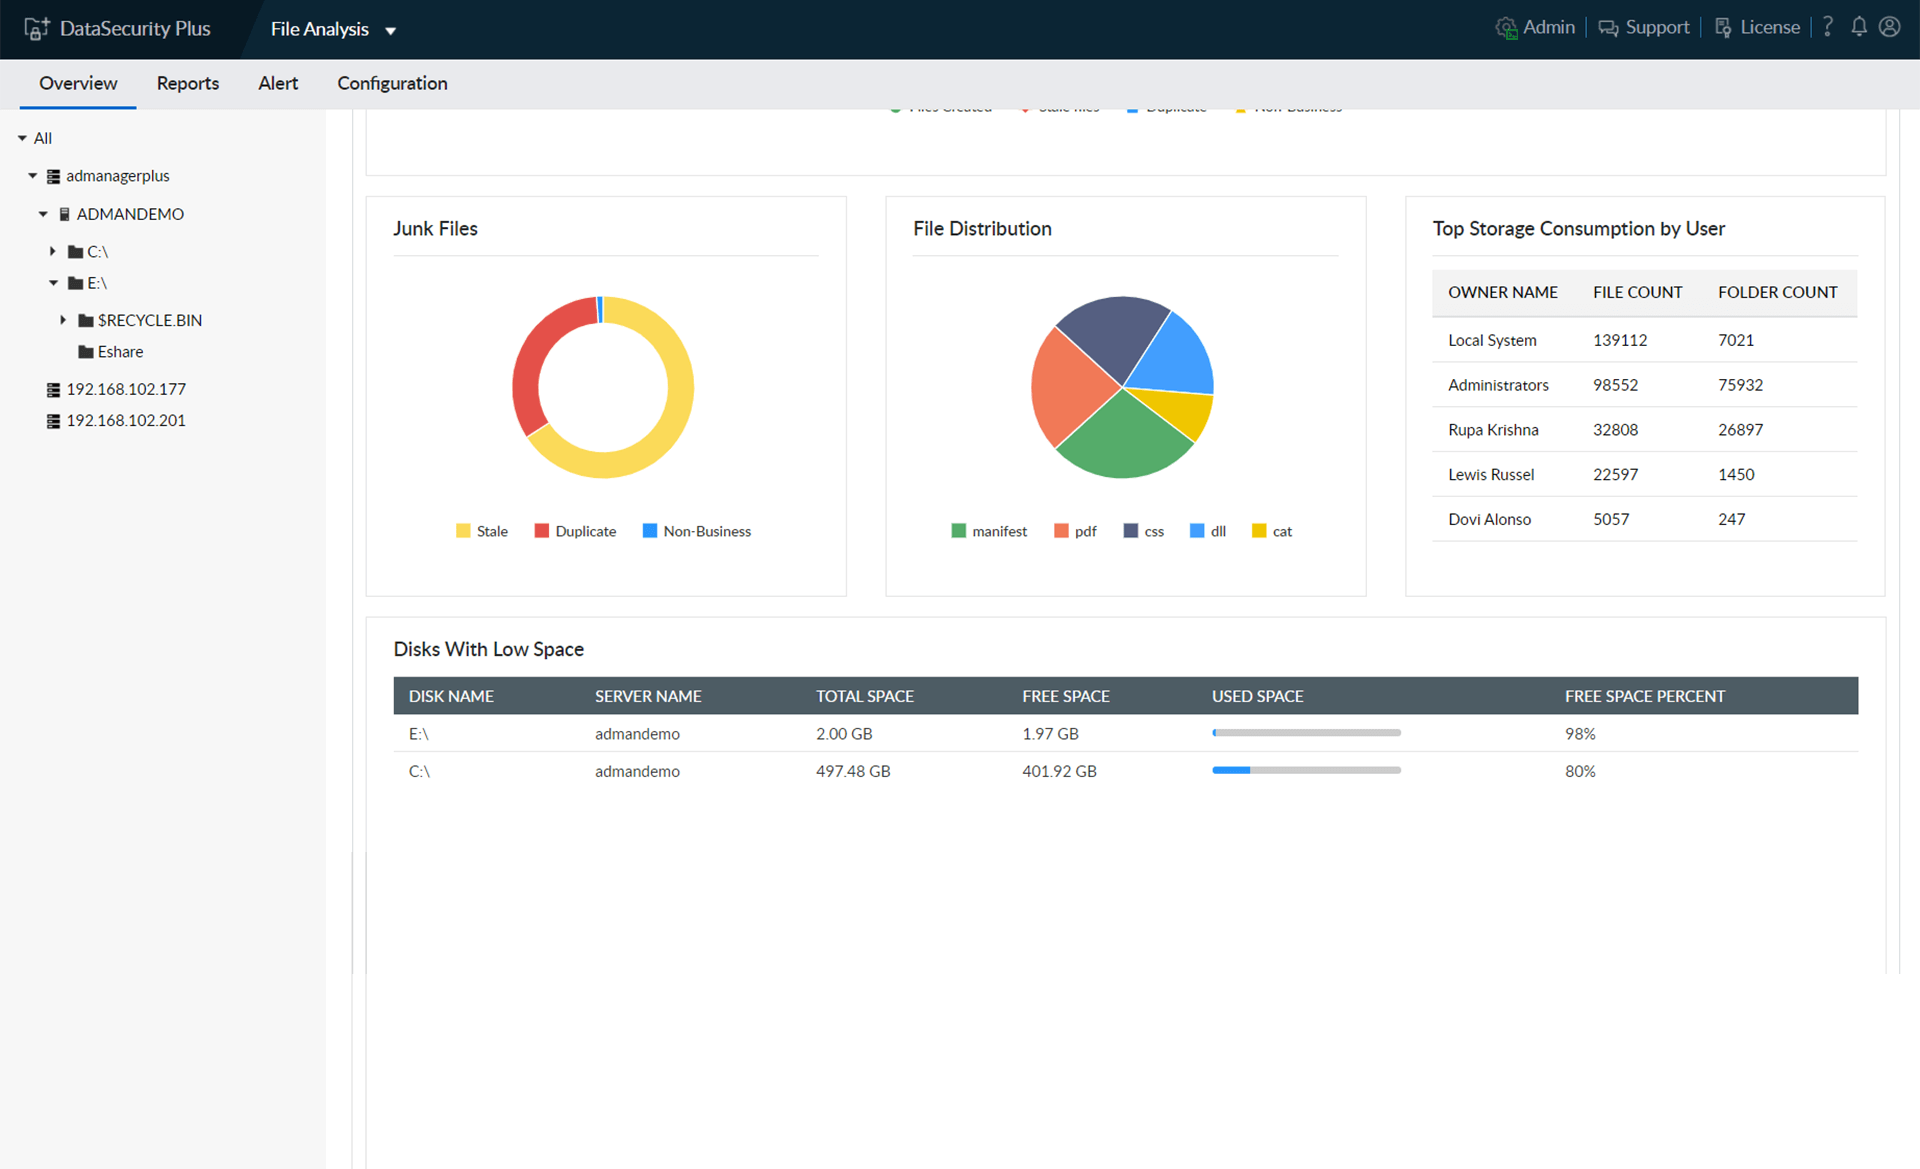The width and height of the screenshot is (1920, 1169).
Task: Click the Admin link
Action: coord(1549,27)
